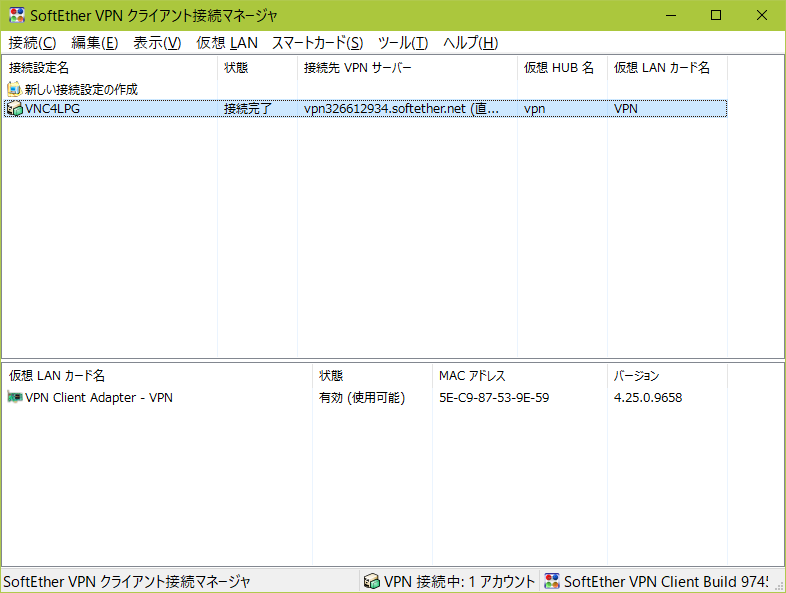Sort by 状態 column in adapter list
This screenshot has height=593, width=786.
pos(372,375)
